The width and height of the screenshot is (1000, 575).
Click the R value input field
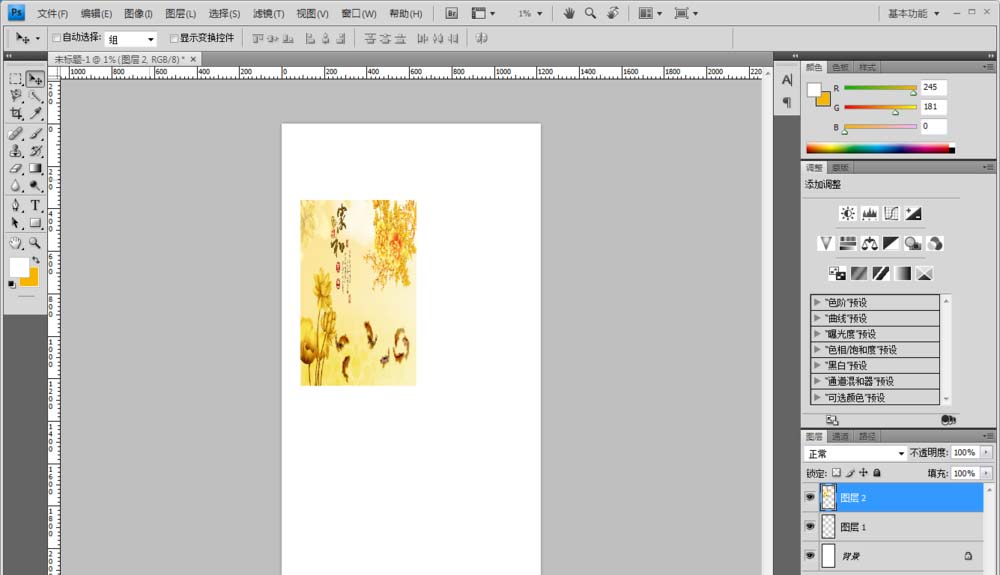pyautogui.click(x=934, y=87)
